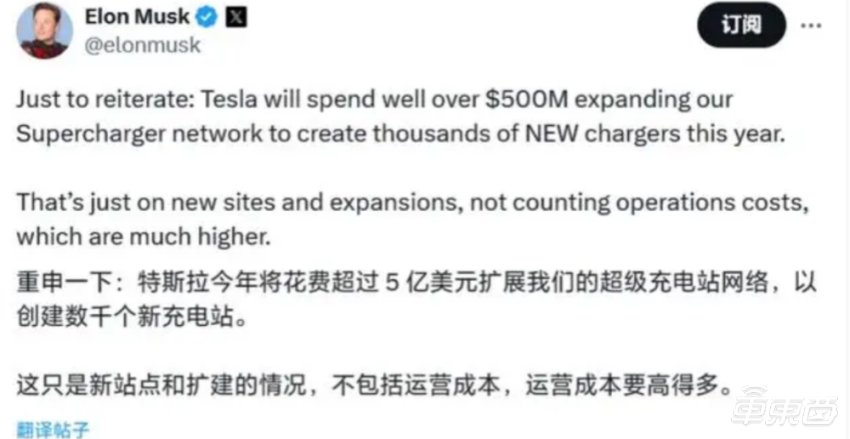Viewport: 850px width, 439px height.
Task: Click the "Just to reiterate" sentence start
Action: pyautogui.click(x=94, y=100)
